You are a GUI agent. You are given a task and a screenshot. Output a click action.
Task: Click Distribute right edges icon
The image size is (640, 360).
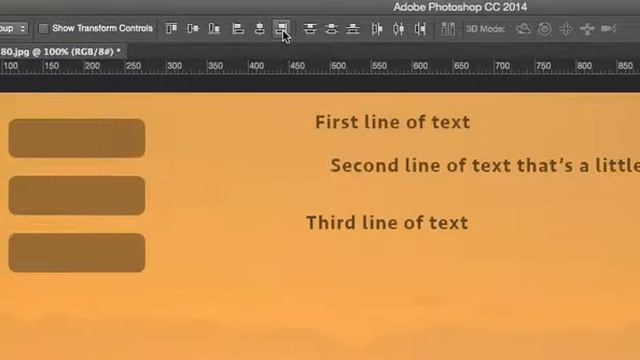[x=420, y=29]
